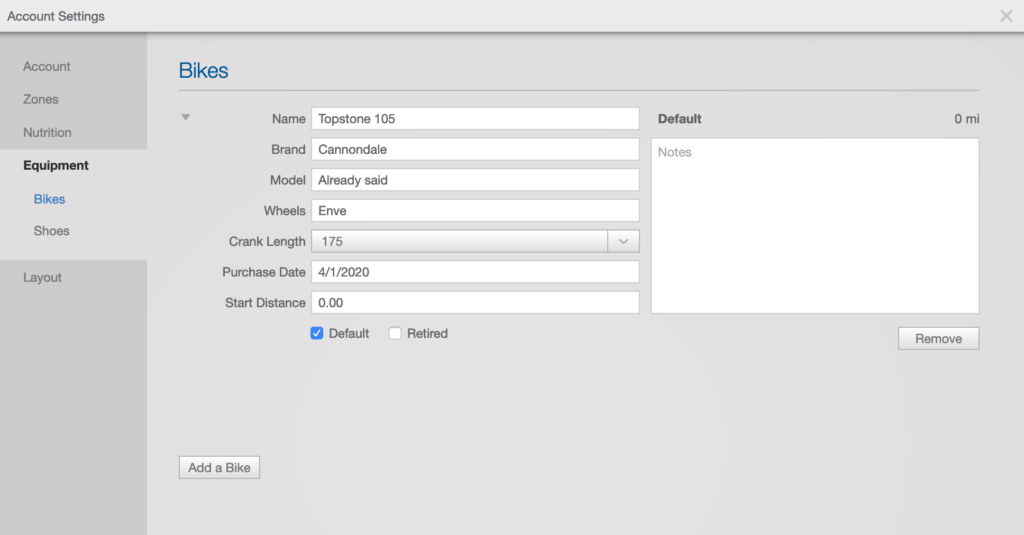Click the Purchase Date field

coord(475,272)
